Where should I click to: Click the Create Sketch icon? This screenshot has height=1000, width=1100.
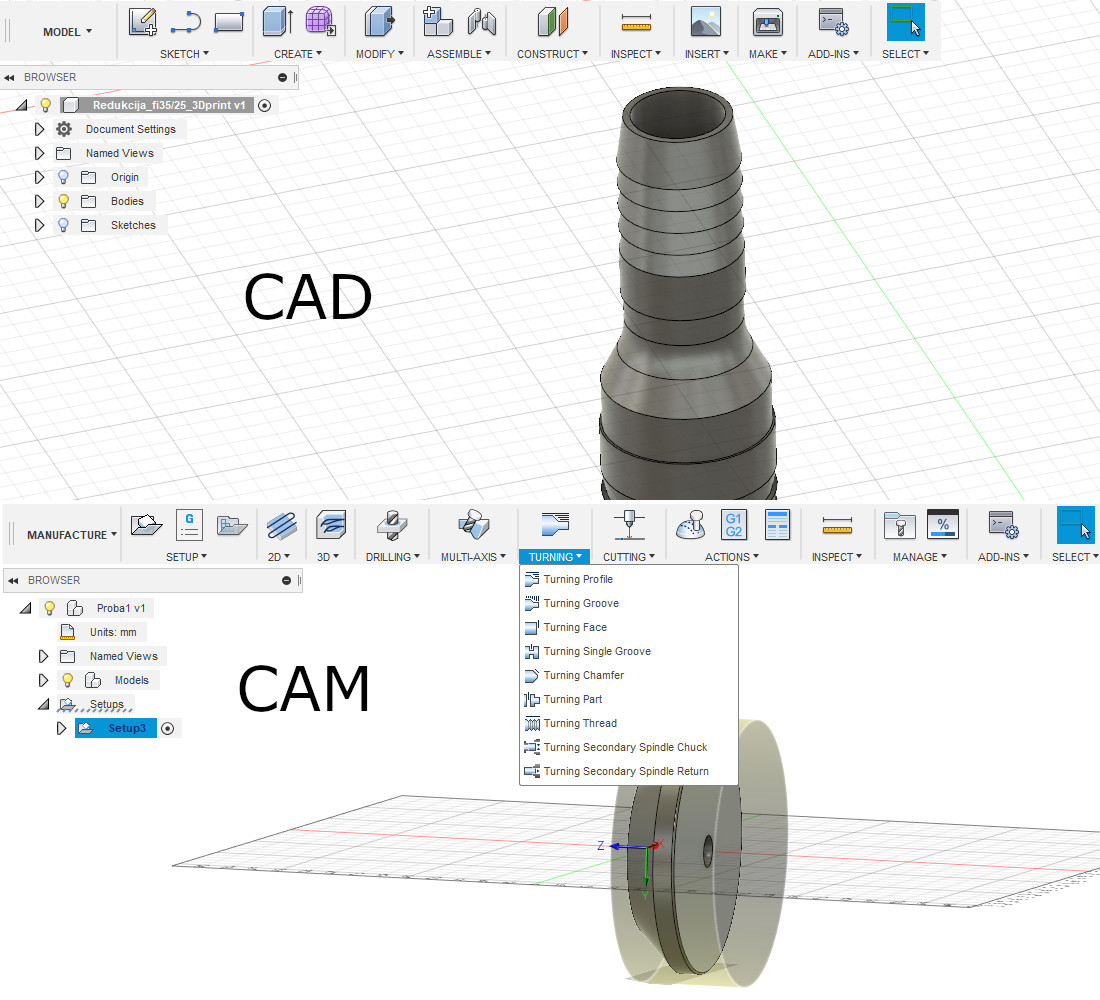(x=143, y=21)
